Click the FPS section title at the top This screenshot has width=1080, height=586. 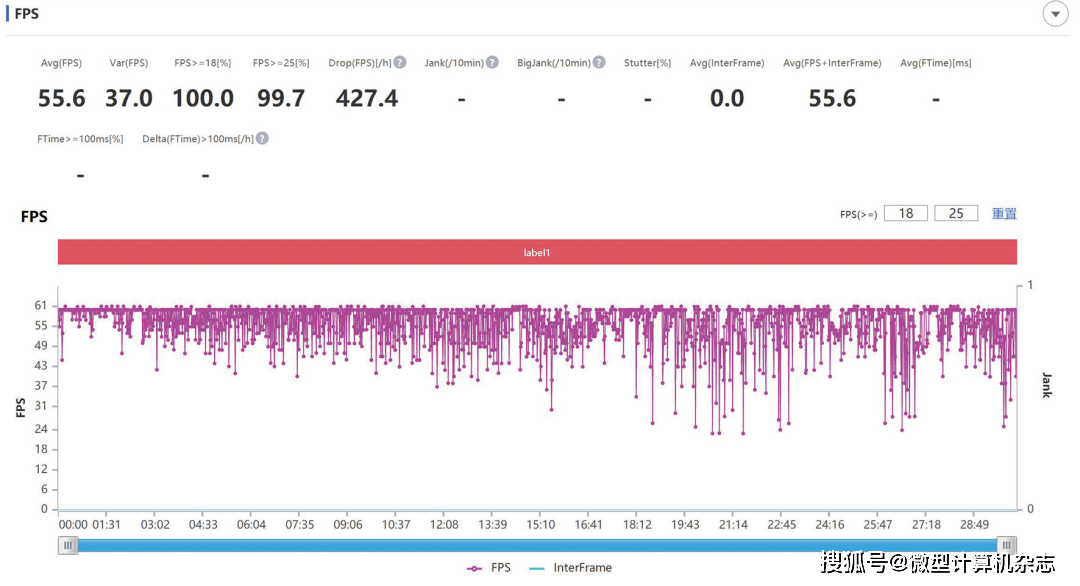(x=27, y=14)
